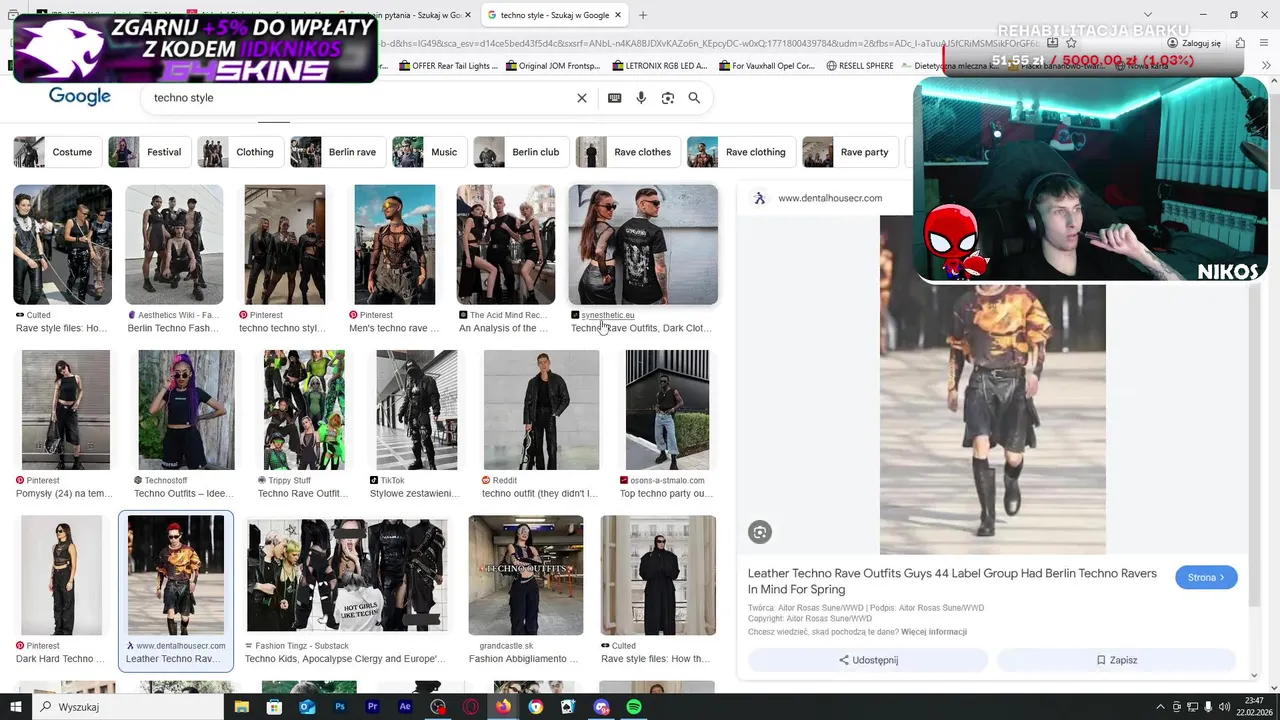1280x720 pixels.
Task: Filter images by Costume chip
Action: 59,152
